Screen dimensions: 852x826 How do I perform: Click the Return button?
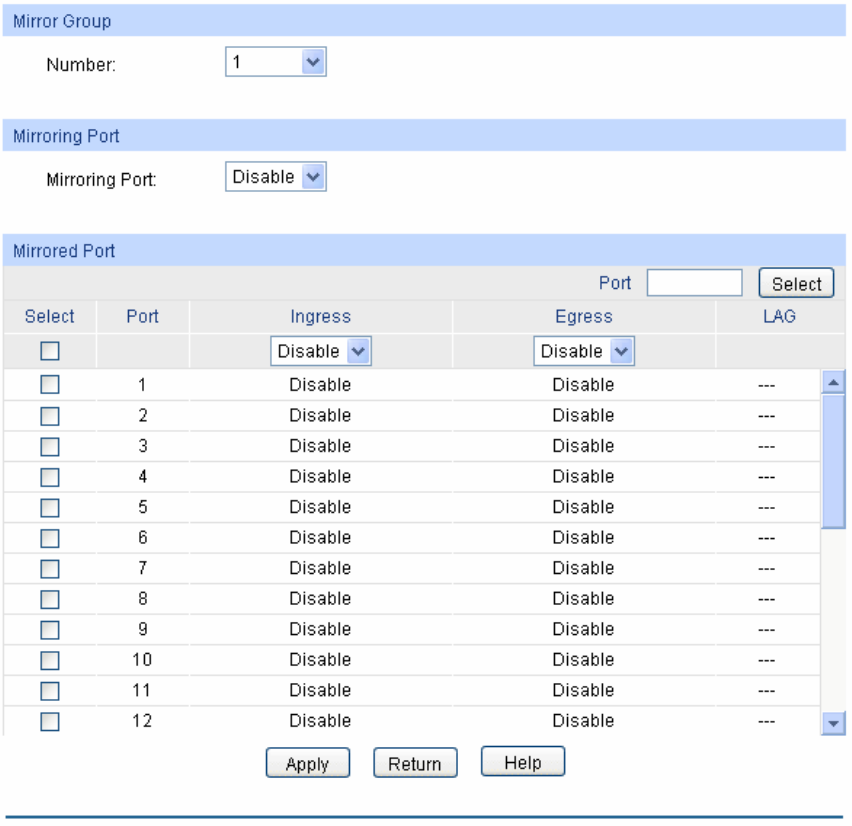[415, 764]
